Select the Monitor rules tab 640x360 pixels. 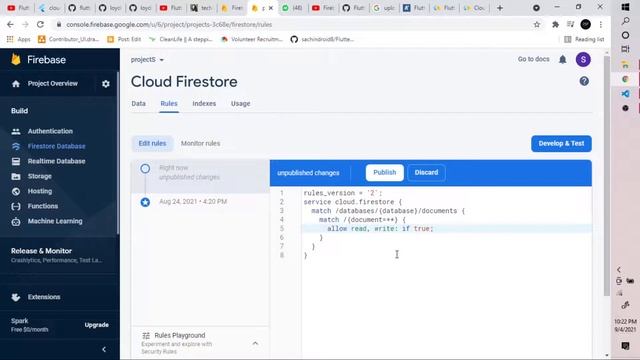200,143
